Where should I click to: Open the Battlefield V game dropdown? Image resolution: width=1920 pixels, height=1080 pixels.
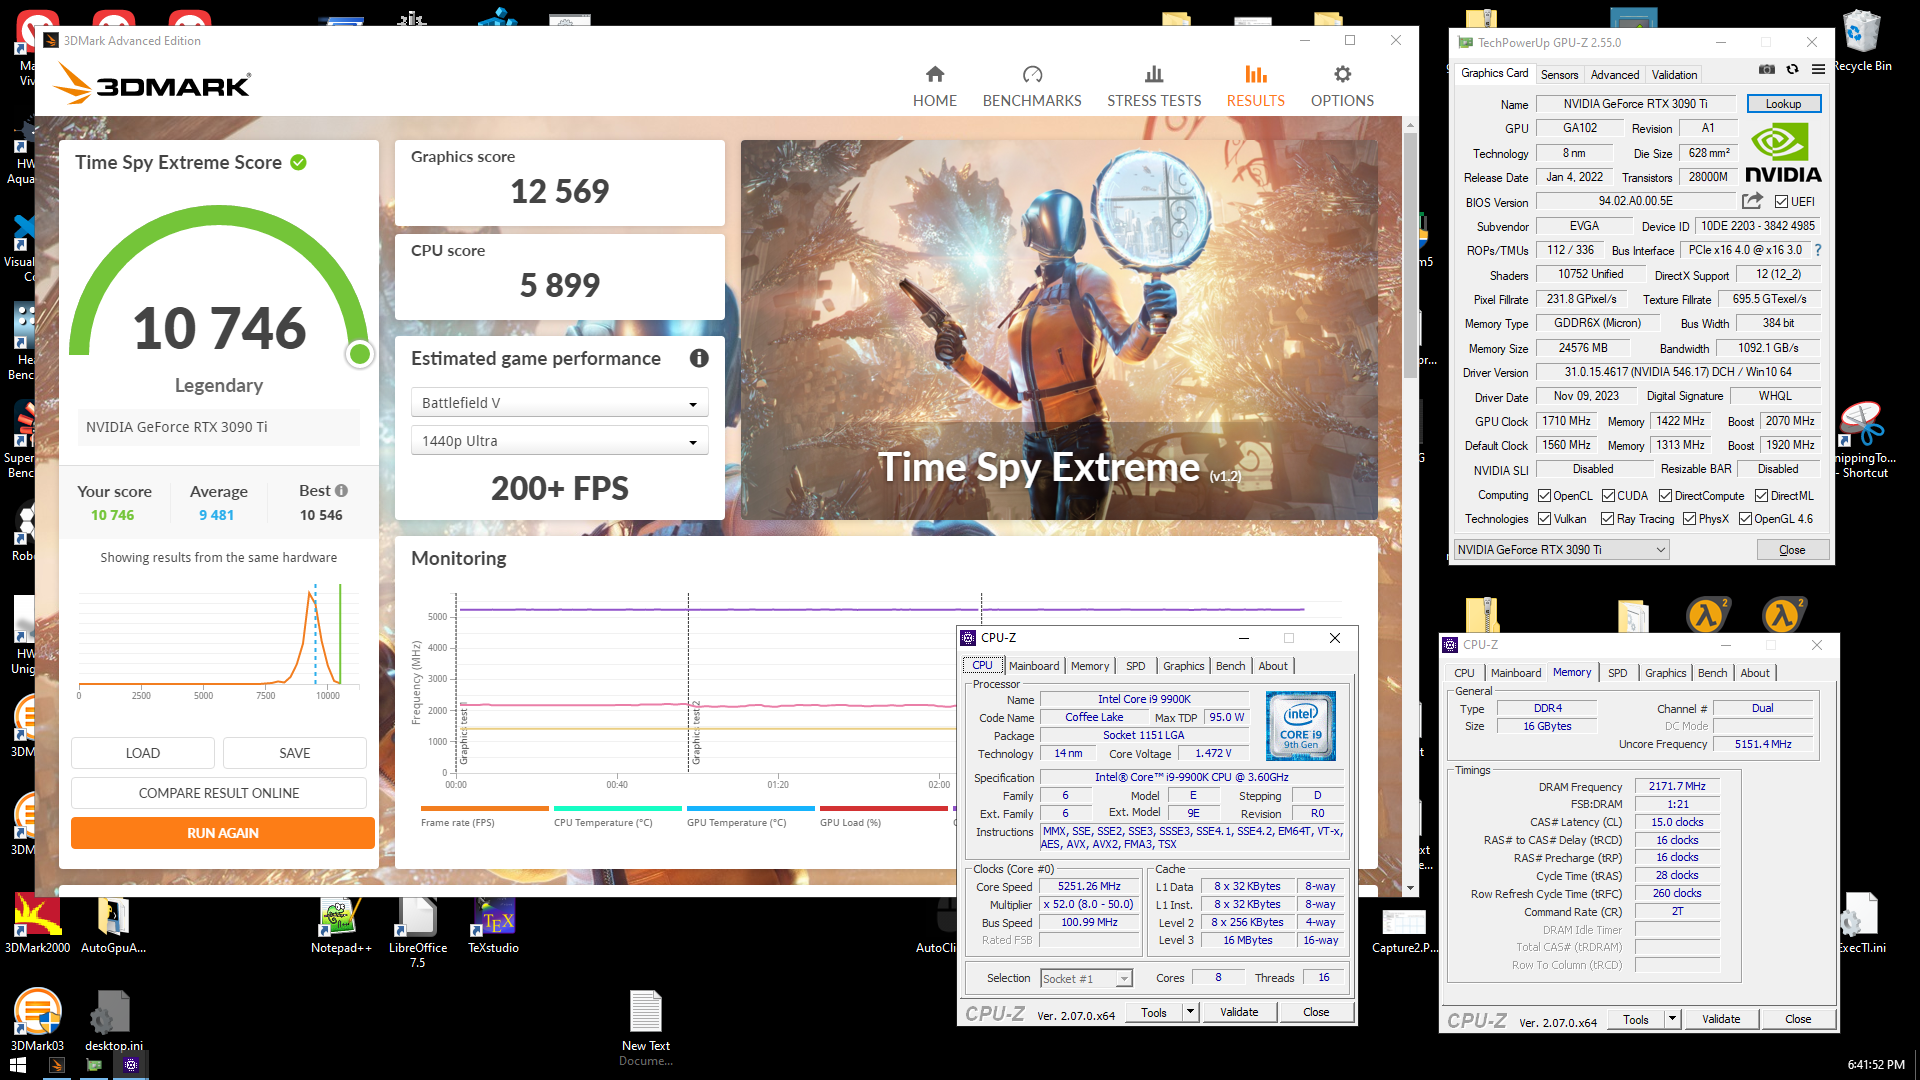coord(559,403)
